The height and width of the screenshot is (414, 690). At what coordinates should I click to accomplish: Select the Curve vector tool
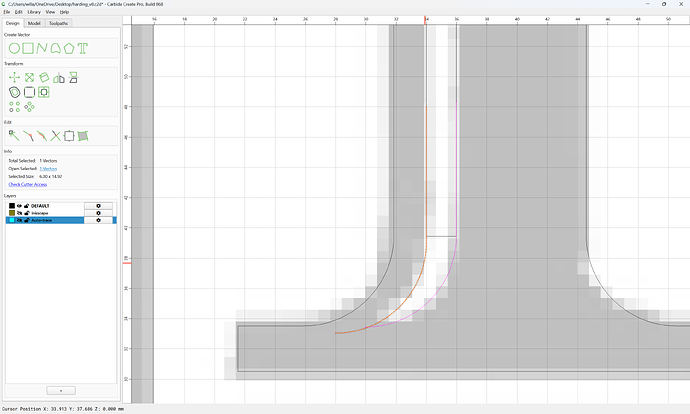(x=55, y=48)
